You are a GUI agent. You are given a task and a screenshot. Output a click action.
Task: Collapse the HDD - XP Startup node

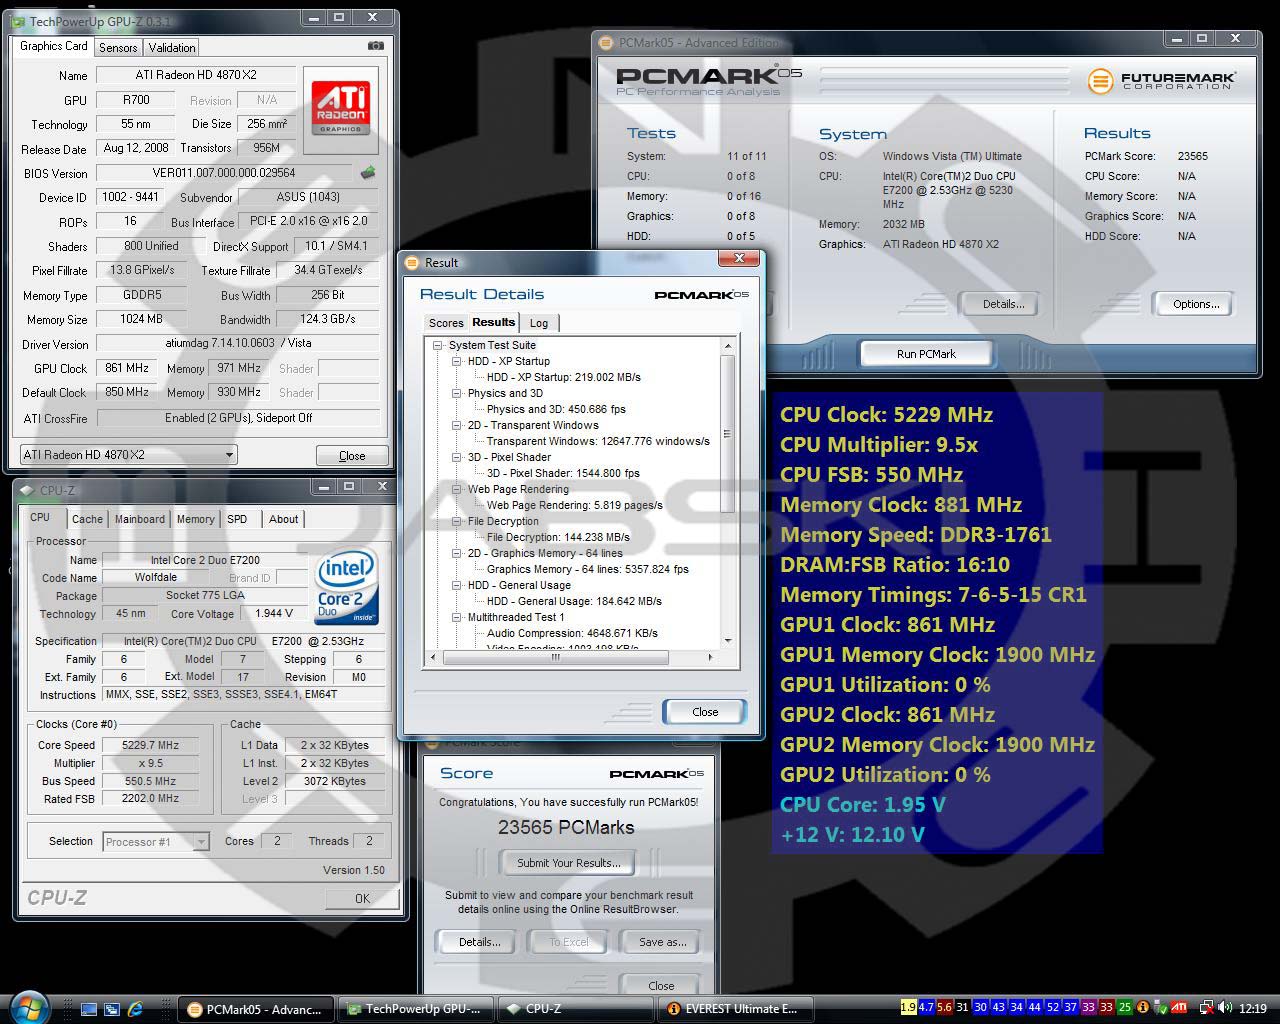coord(457,361)
